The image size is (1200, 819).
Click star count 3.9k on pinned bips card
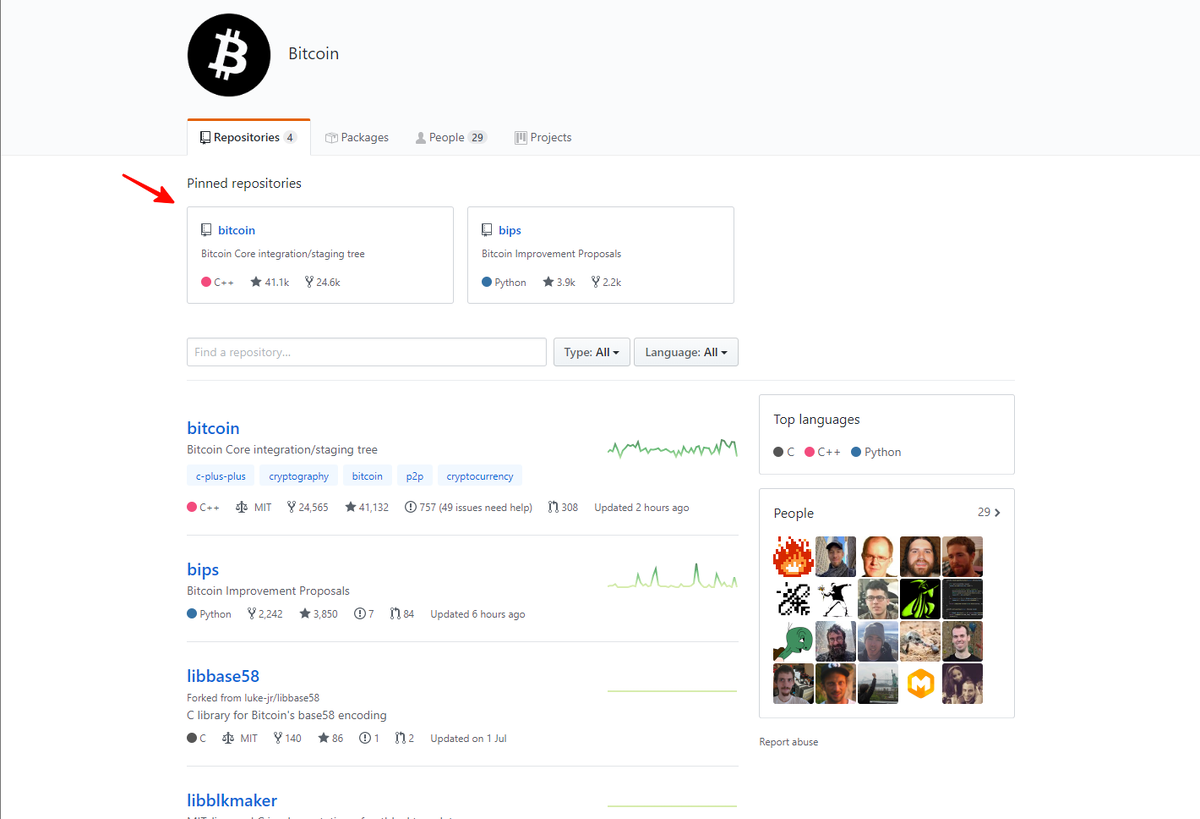(x=559, y=282)
